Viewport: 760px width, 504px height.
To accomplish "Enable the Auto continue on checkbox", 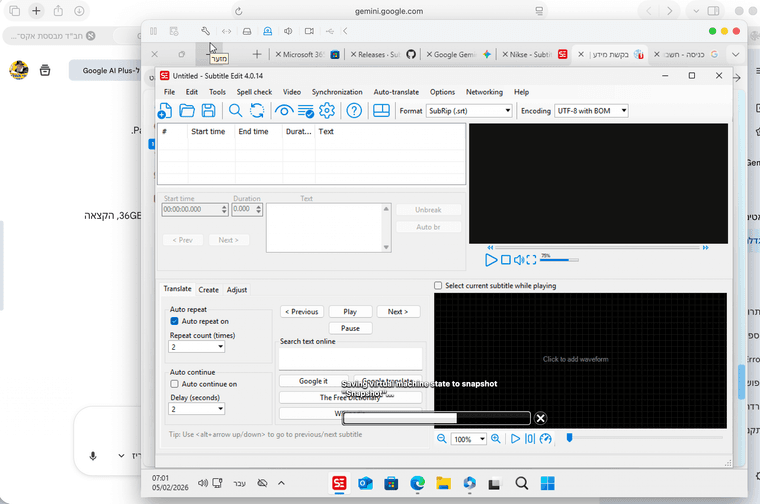I will coord(175,384).
